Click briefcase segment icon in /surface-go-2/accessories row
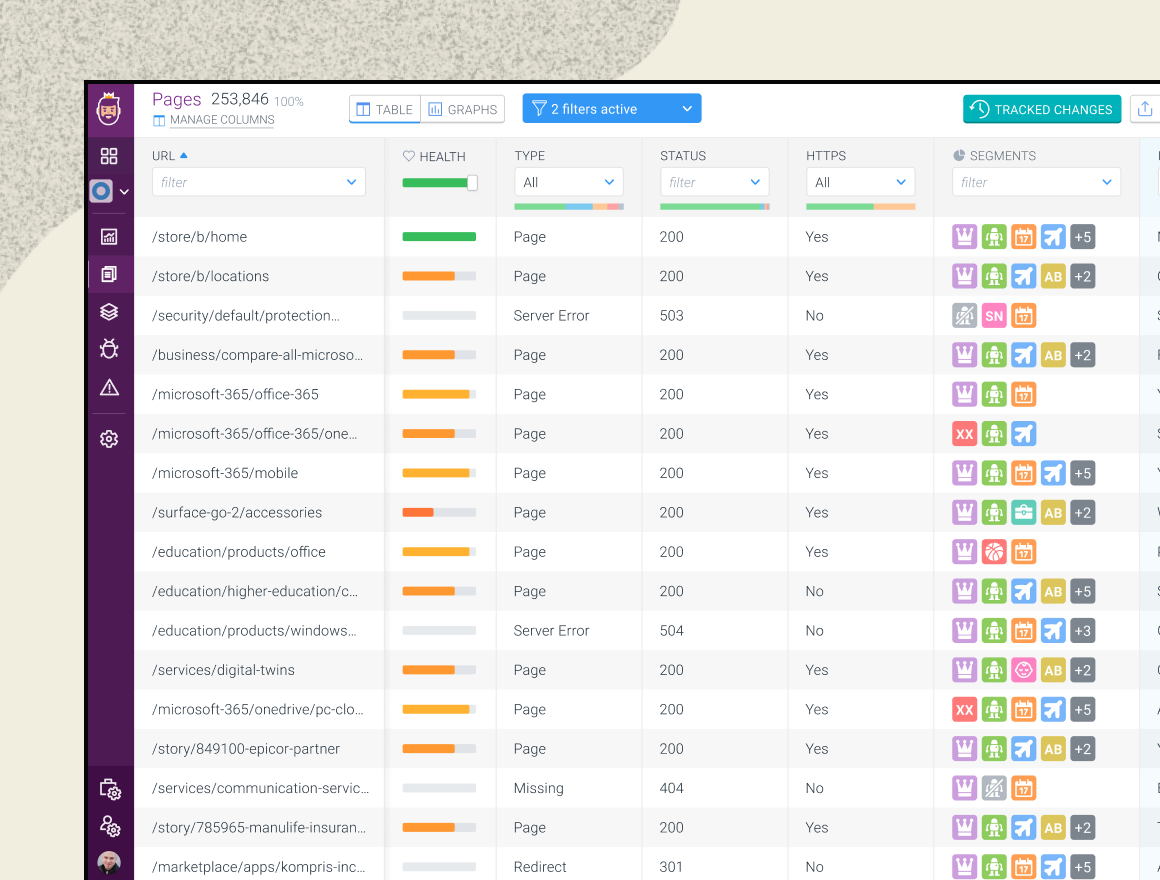Image resolution: width=1160 pixels, height=880 pixels. click(x=1023, y=512)
